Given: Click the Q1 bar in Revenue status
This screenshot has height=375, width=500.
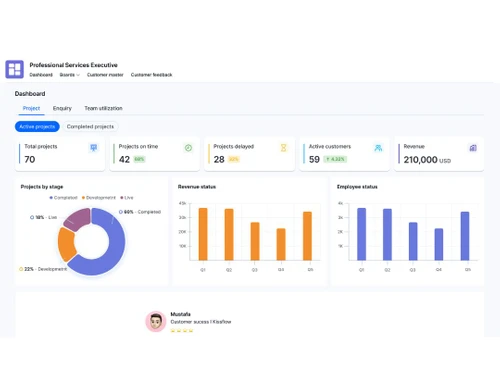Looking at the screenshot, I should (203, 234).
